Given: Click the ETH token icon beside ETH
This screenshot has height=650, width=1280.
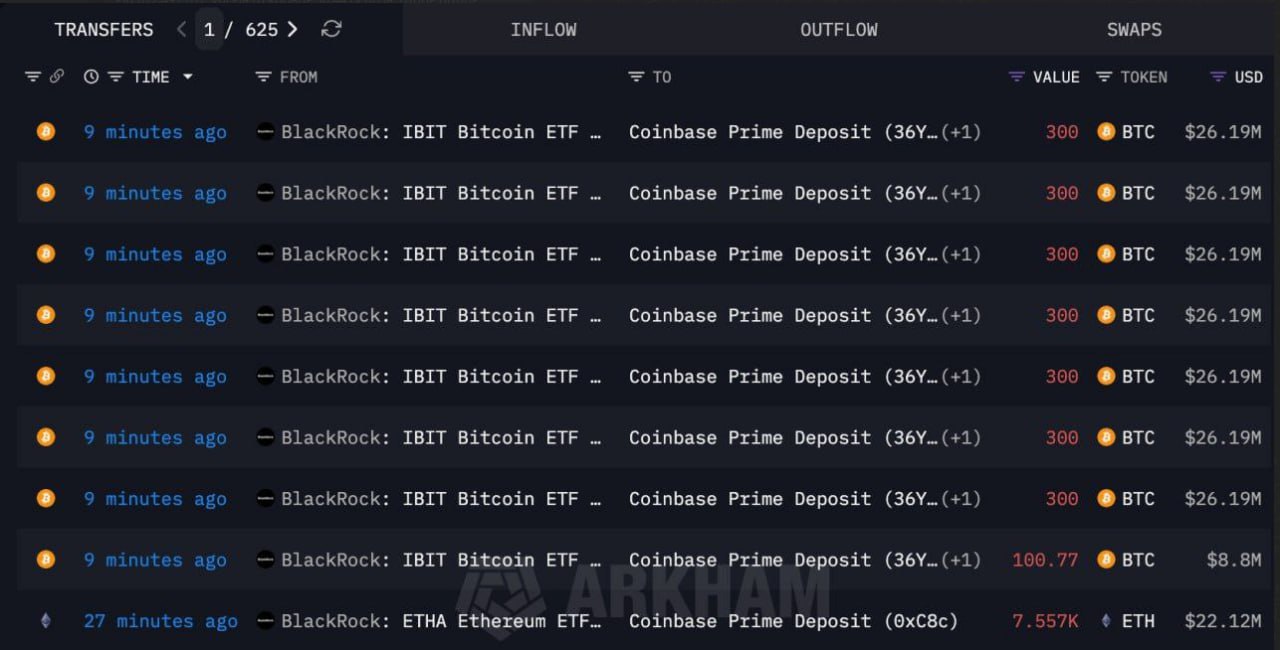Looking at the screenshot, I should coord(1105,621).
